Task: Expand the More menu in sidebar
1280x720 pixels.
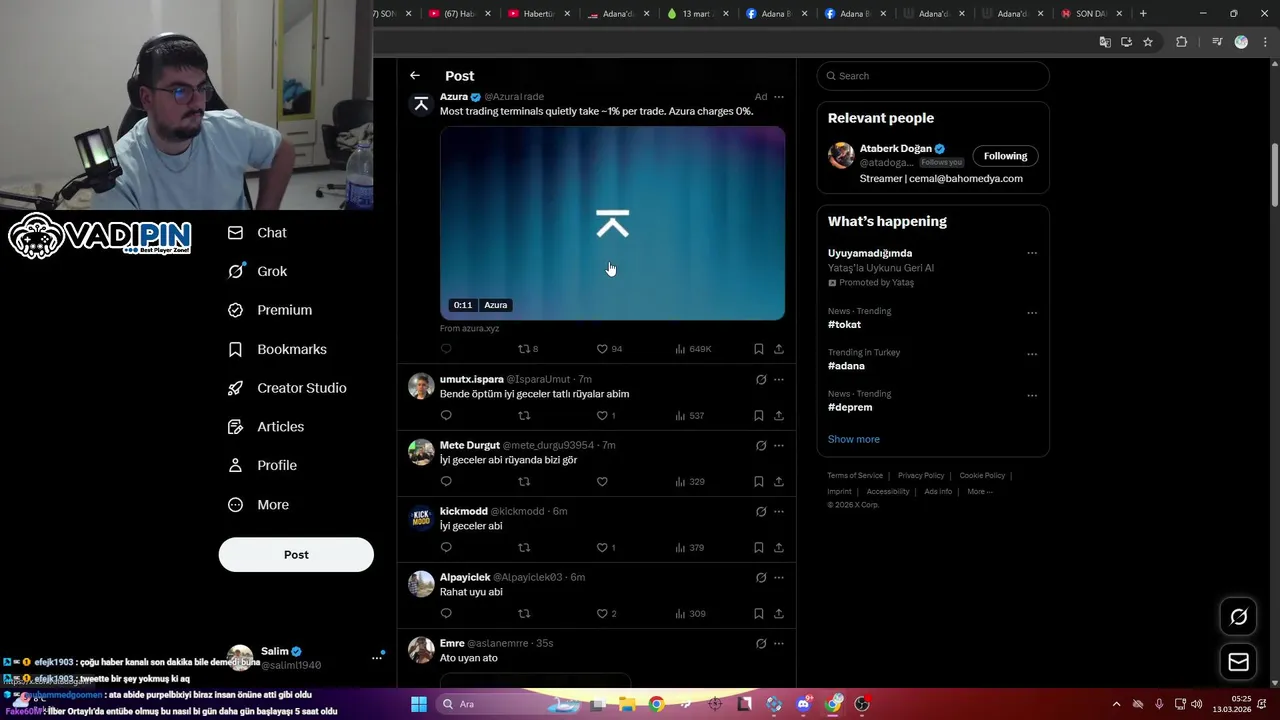Action: (258, 505)
